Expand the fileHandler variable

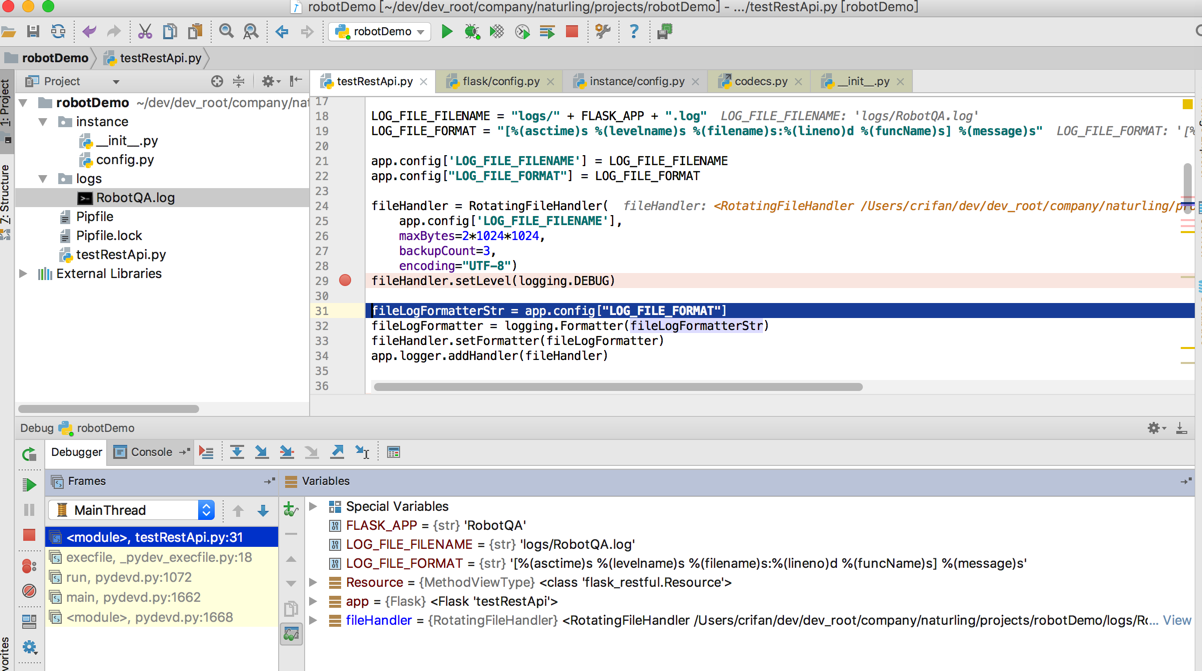click(x=313, y=621)
